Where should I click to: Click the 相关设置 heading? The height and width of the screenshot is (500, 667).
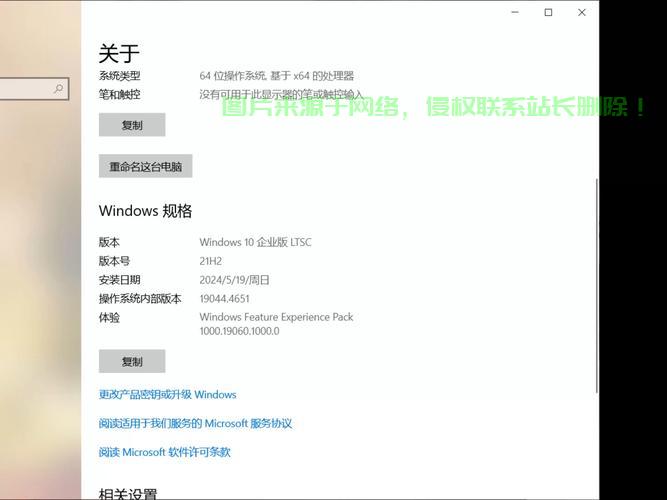(128, 494)
